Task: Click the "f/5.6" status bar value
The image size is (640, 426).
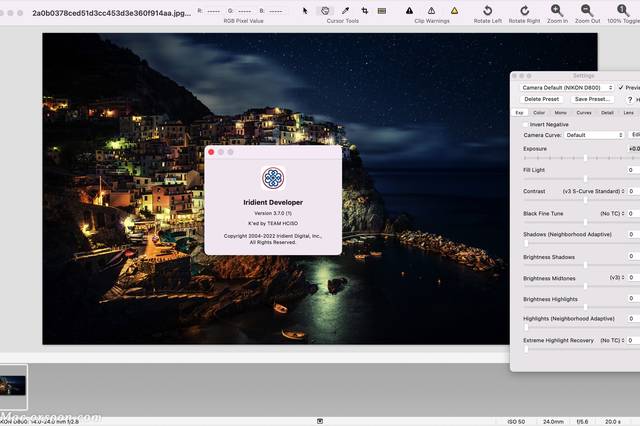Action: click(x=582, y=422)
